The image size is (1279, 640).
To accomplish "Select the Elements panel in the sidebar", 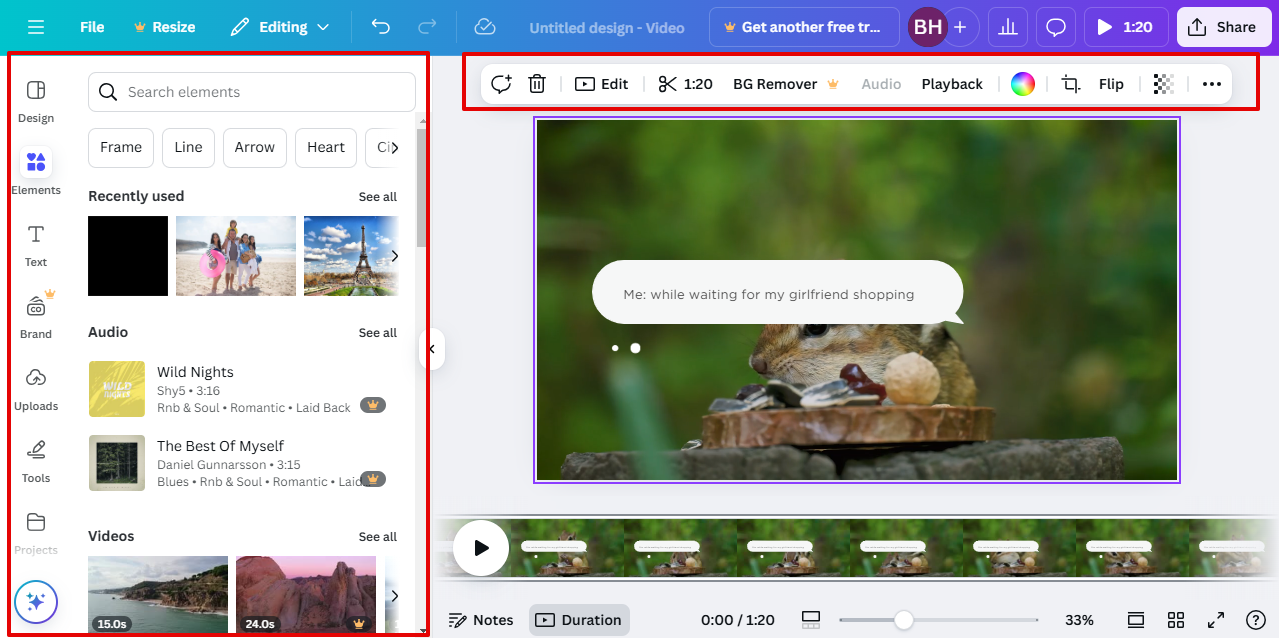I will click(36, 170).
